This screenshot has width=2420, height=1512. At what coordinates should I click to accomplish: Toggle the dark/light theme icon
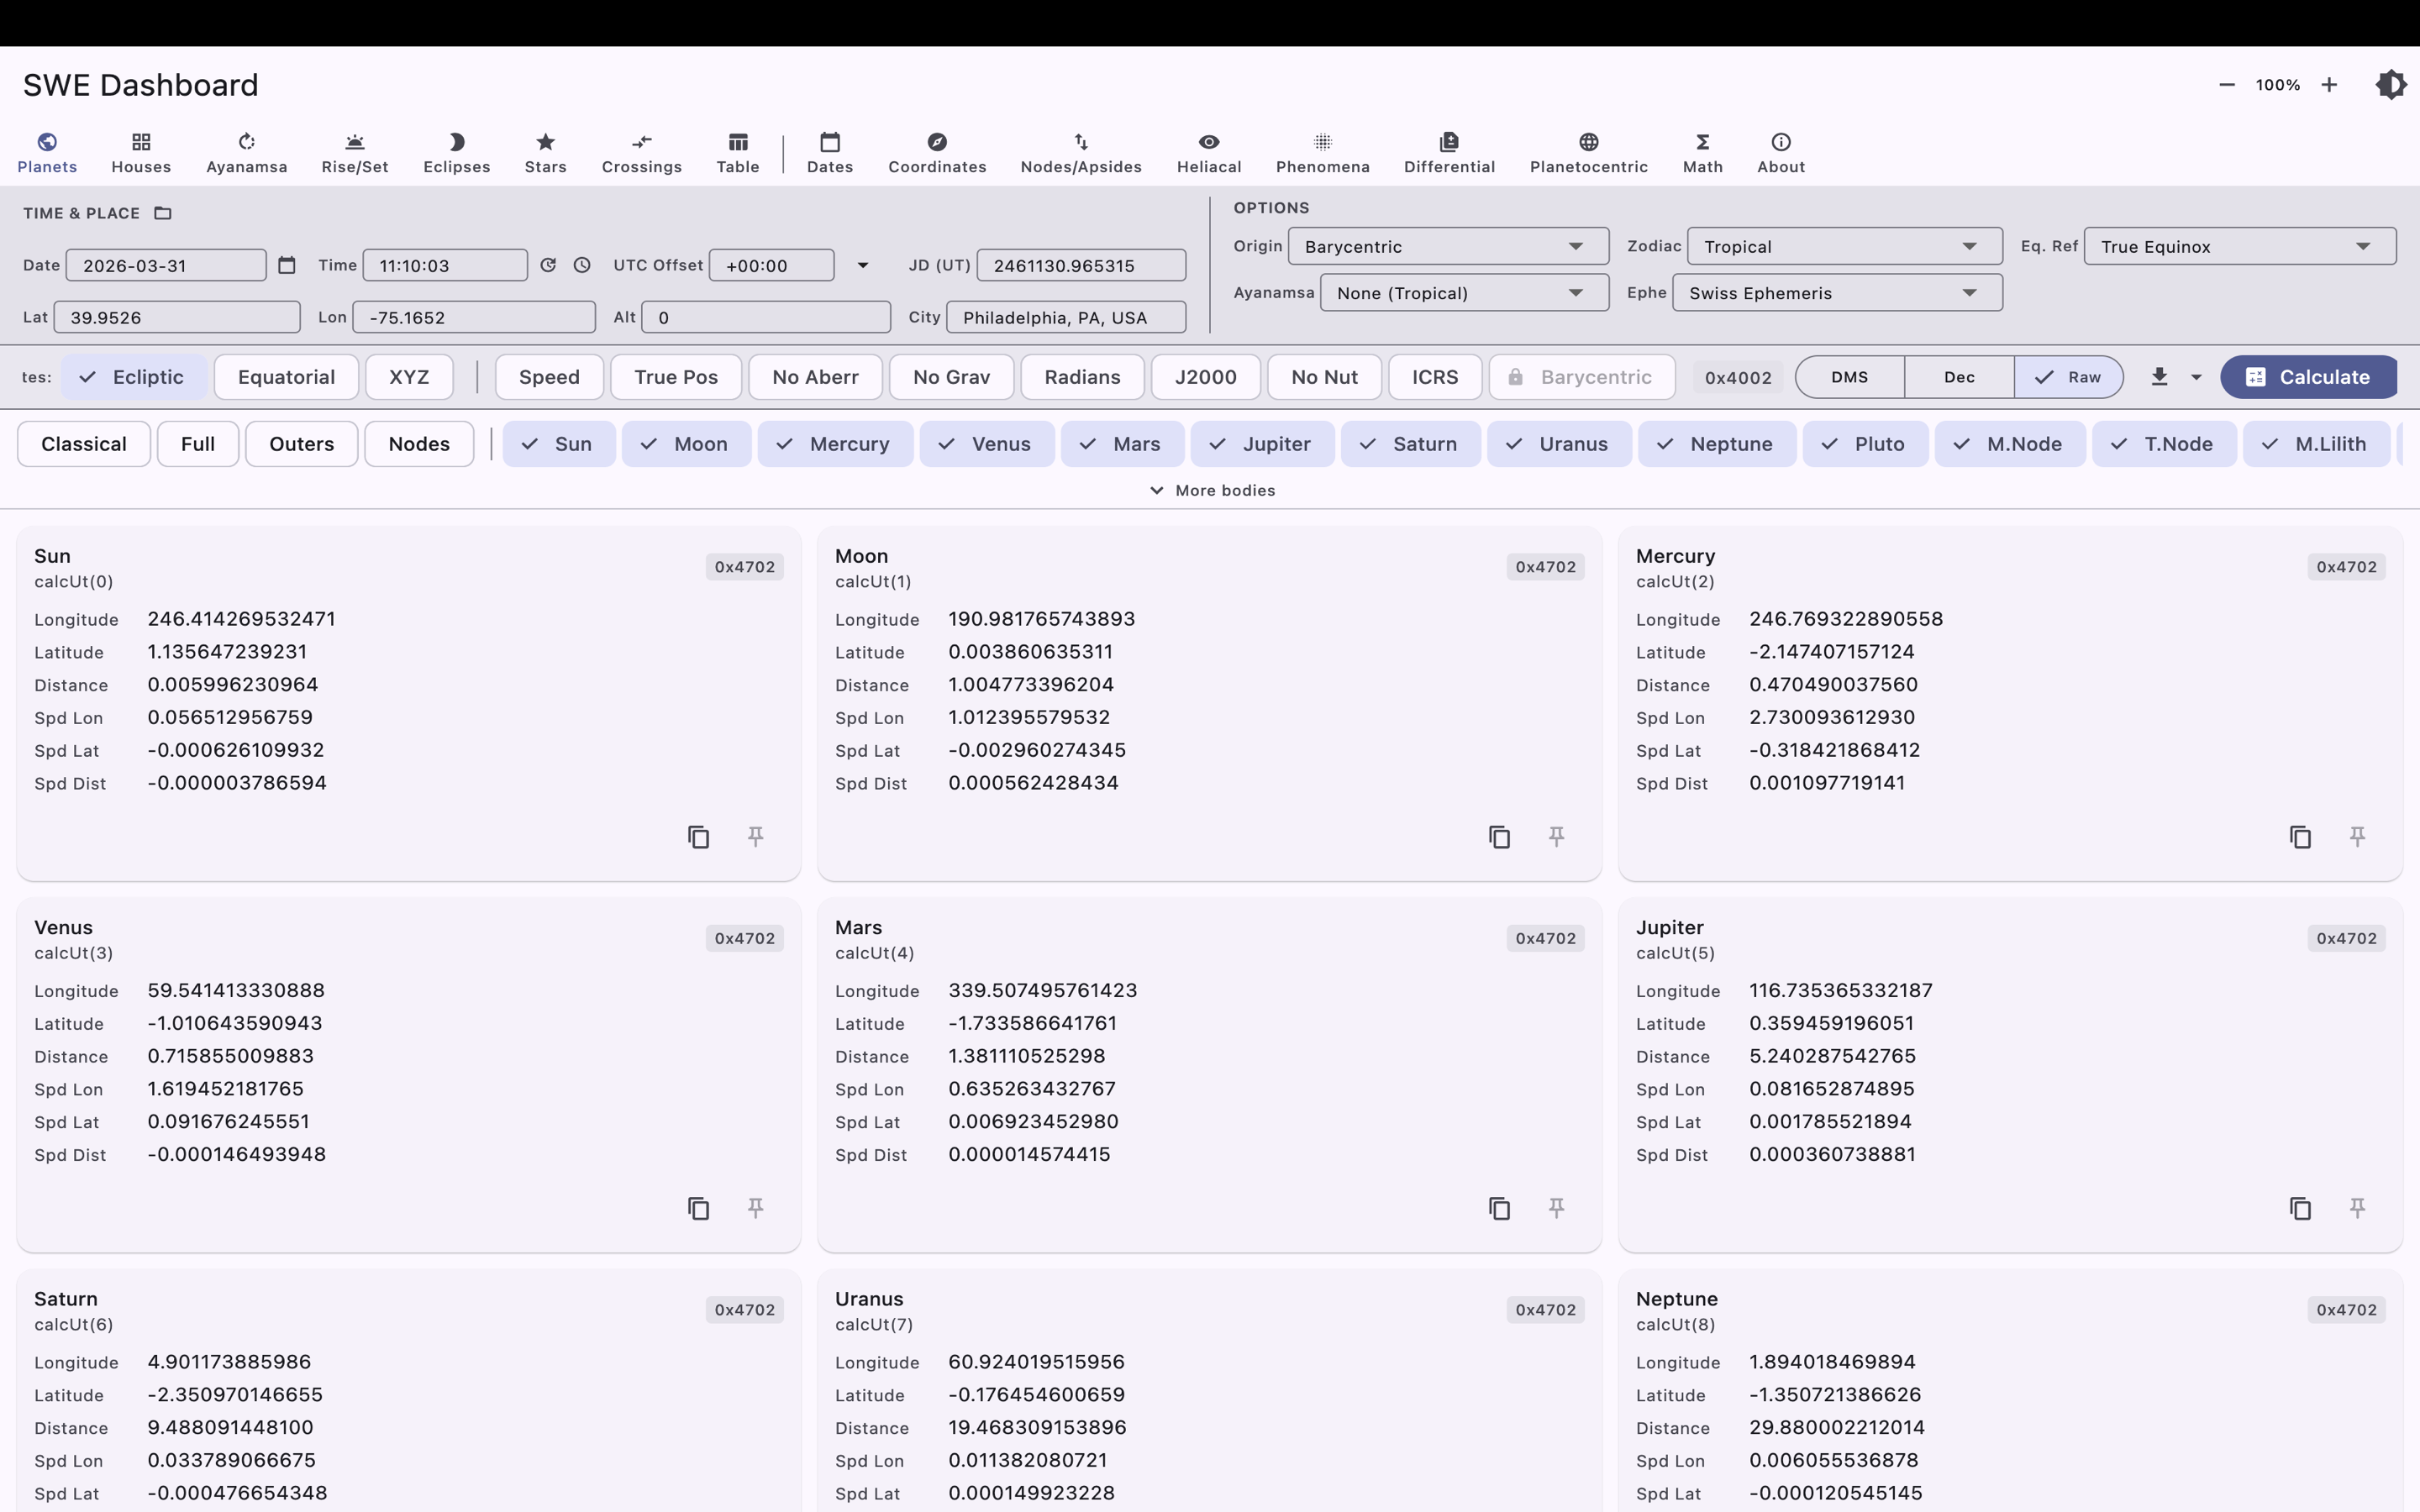[x=2391, y=85]
